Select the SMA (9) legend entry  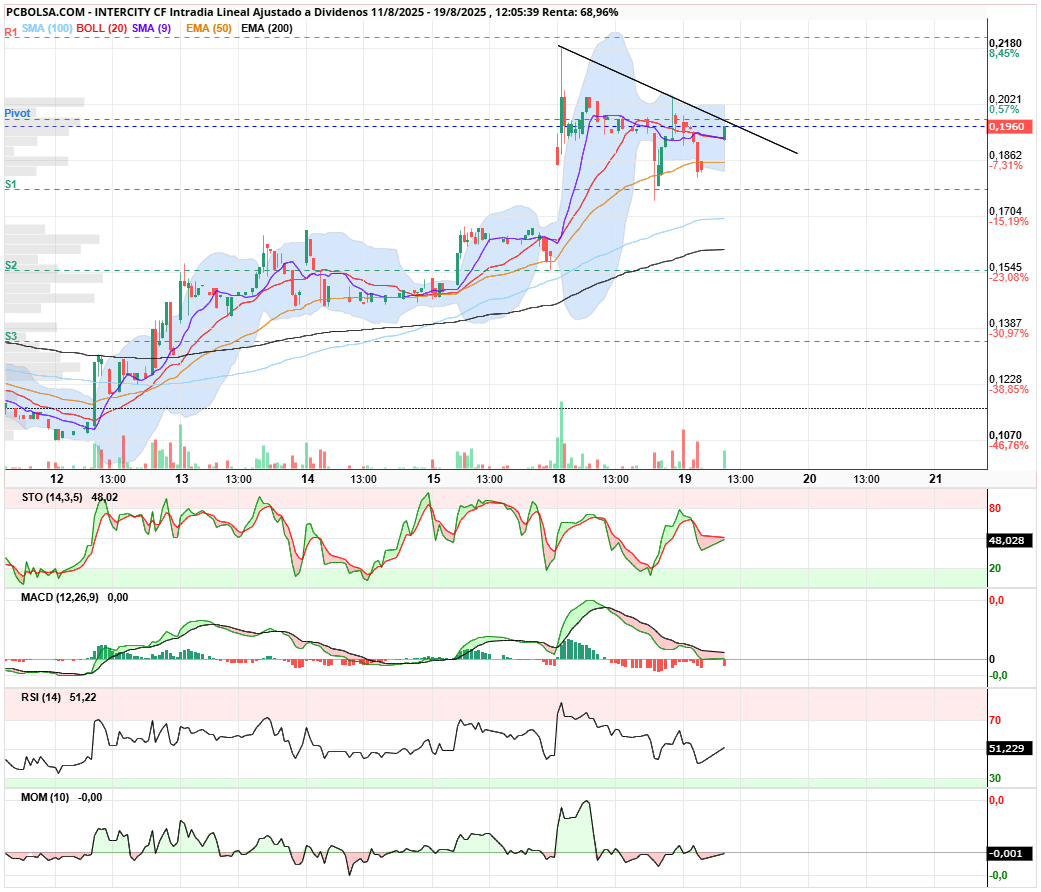click(x=151, y=29)
